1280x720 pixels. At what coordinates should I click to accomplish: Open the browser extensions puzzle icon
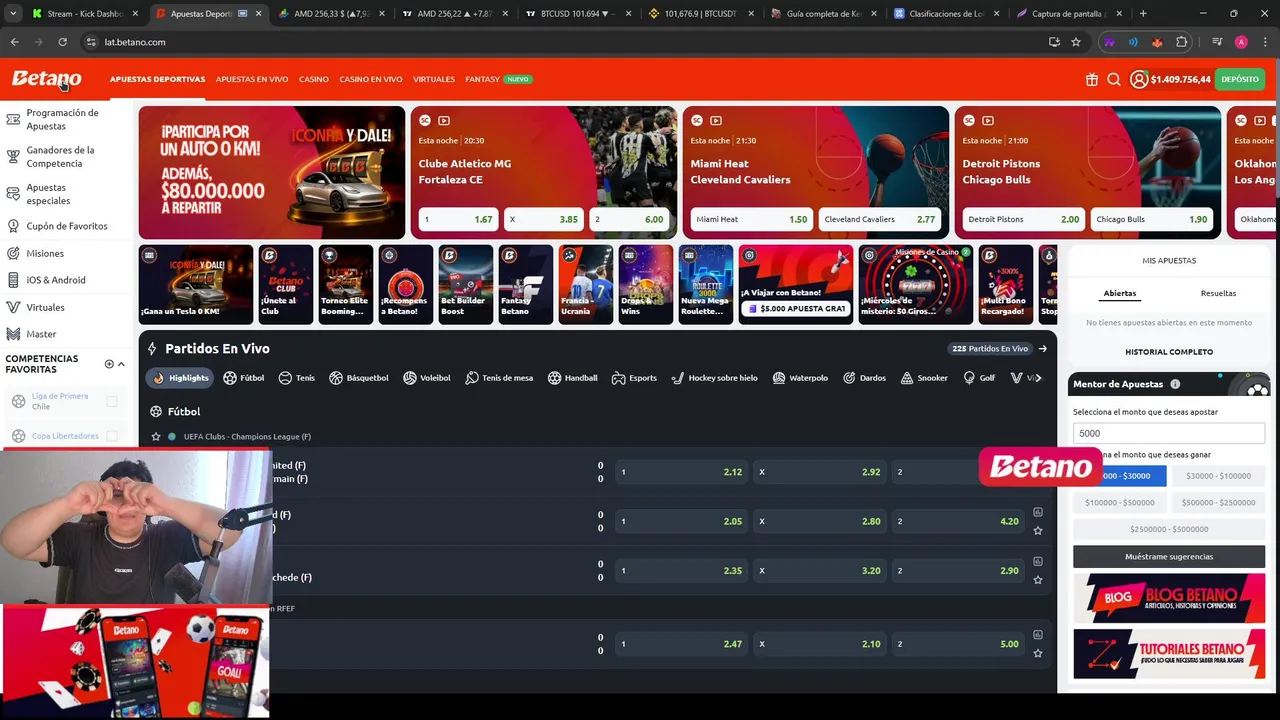pos(1182,42)
